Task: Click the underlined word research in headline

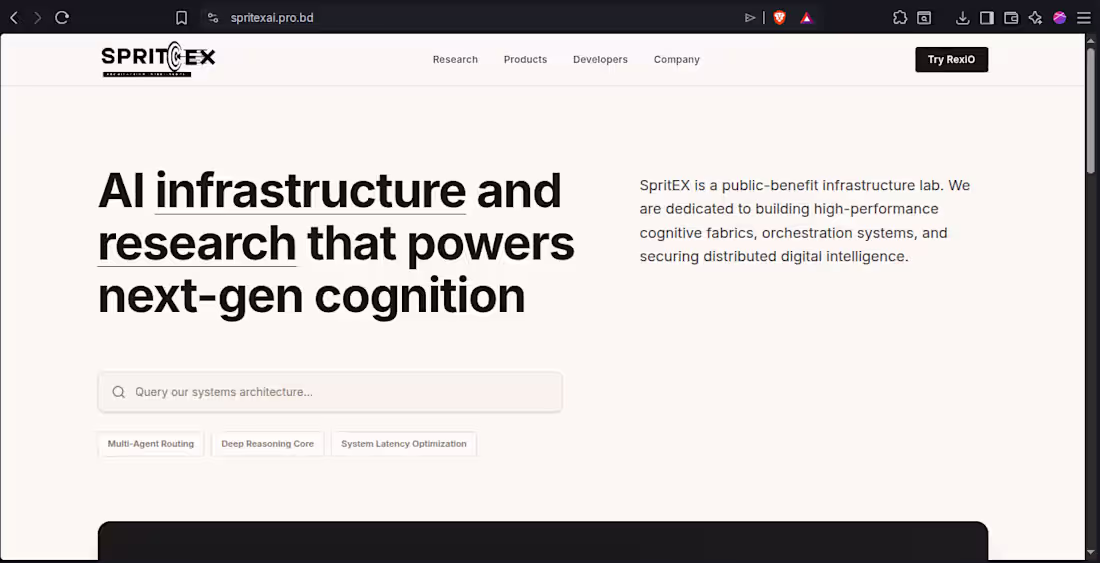Action: pyautogui.click(x=197, y=243)
